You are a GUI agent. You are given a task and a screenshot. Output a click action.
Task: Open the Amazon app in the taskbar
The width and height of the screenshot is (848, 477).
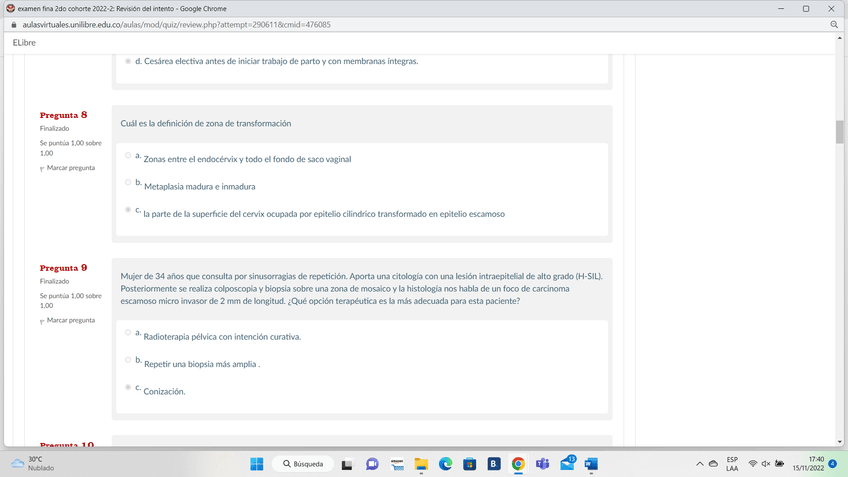click(397, 464)
